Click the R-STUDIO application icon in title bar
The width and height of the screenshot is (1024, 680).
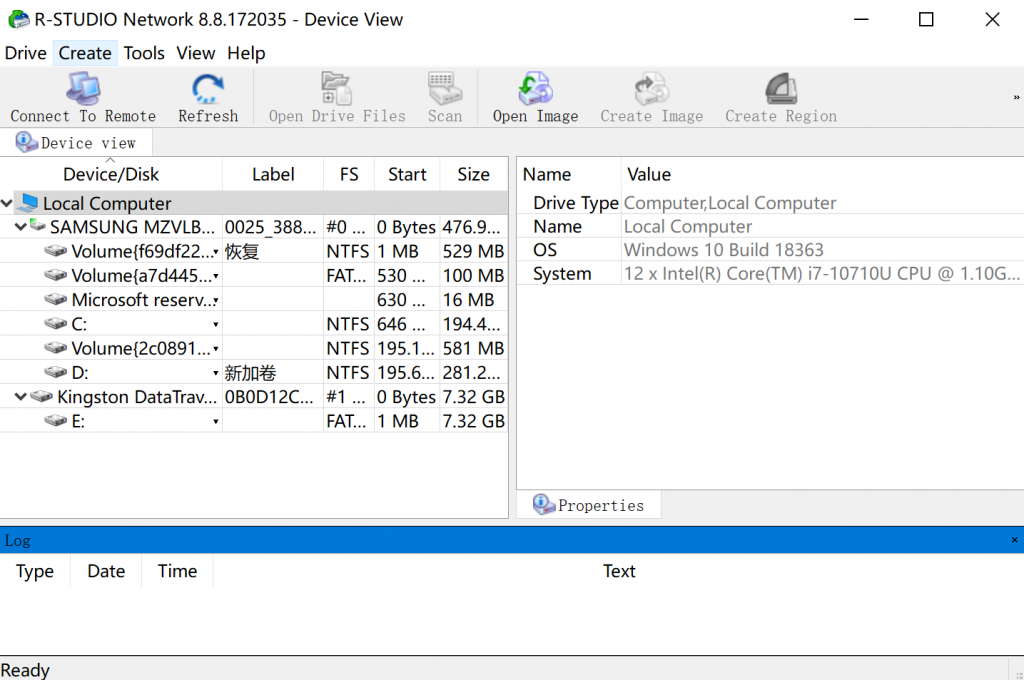[18, 19]
